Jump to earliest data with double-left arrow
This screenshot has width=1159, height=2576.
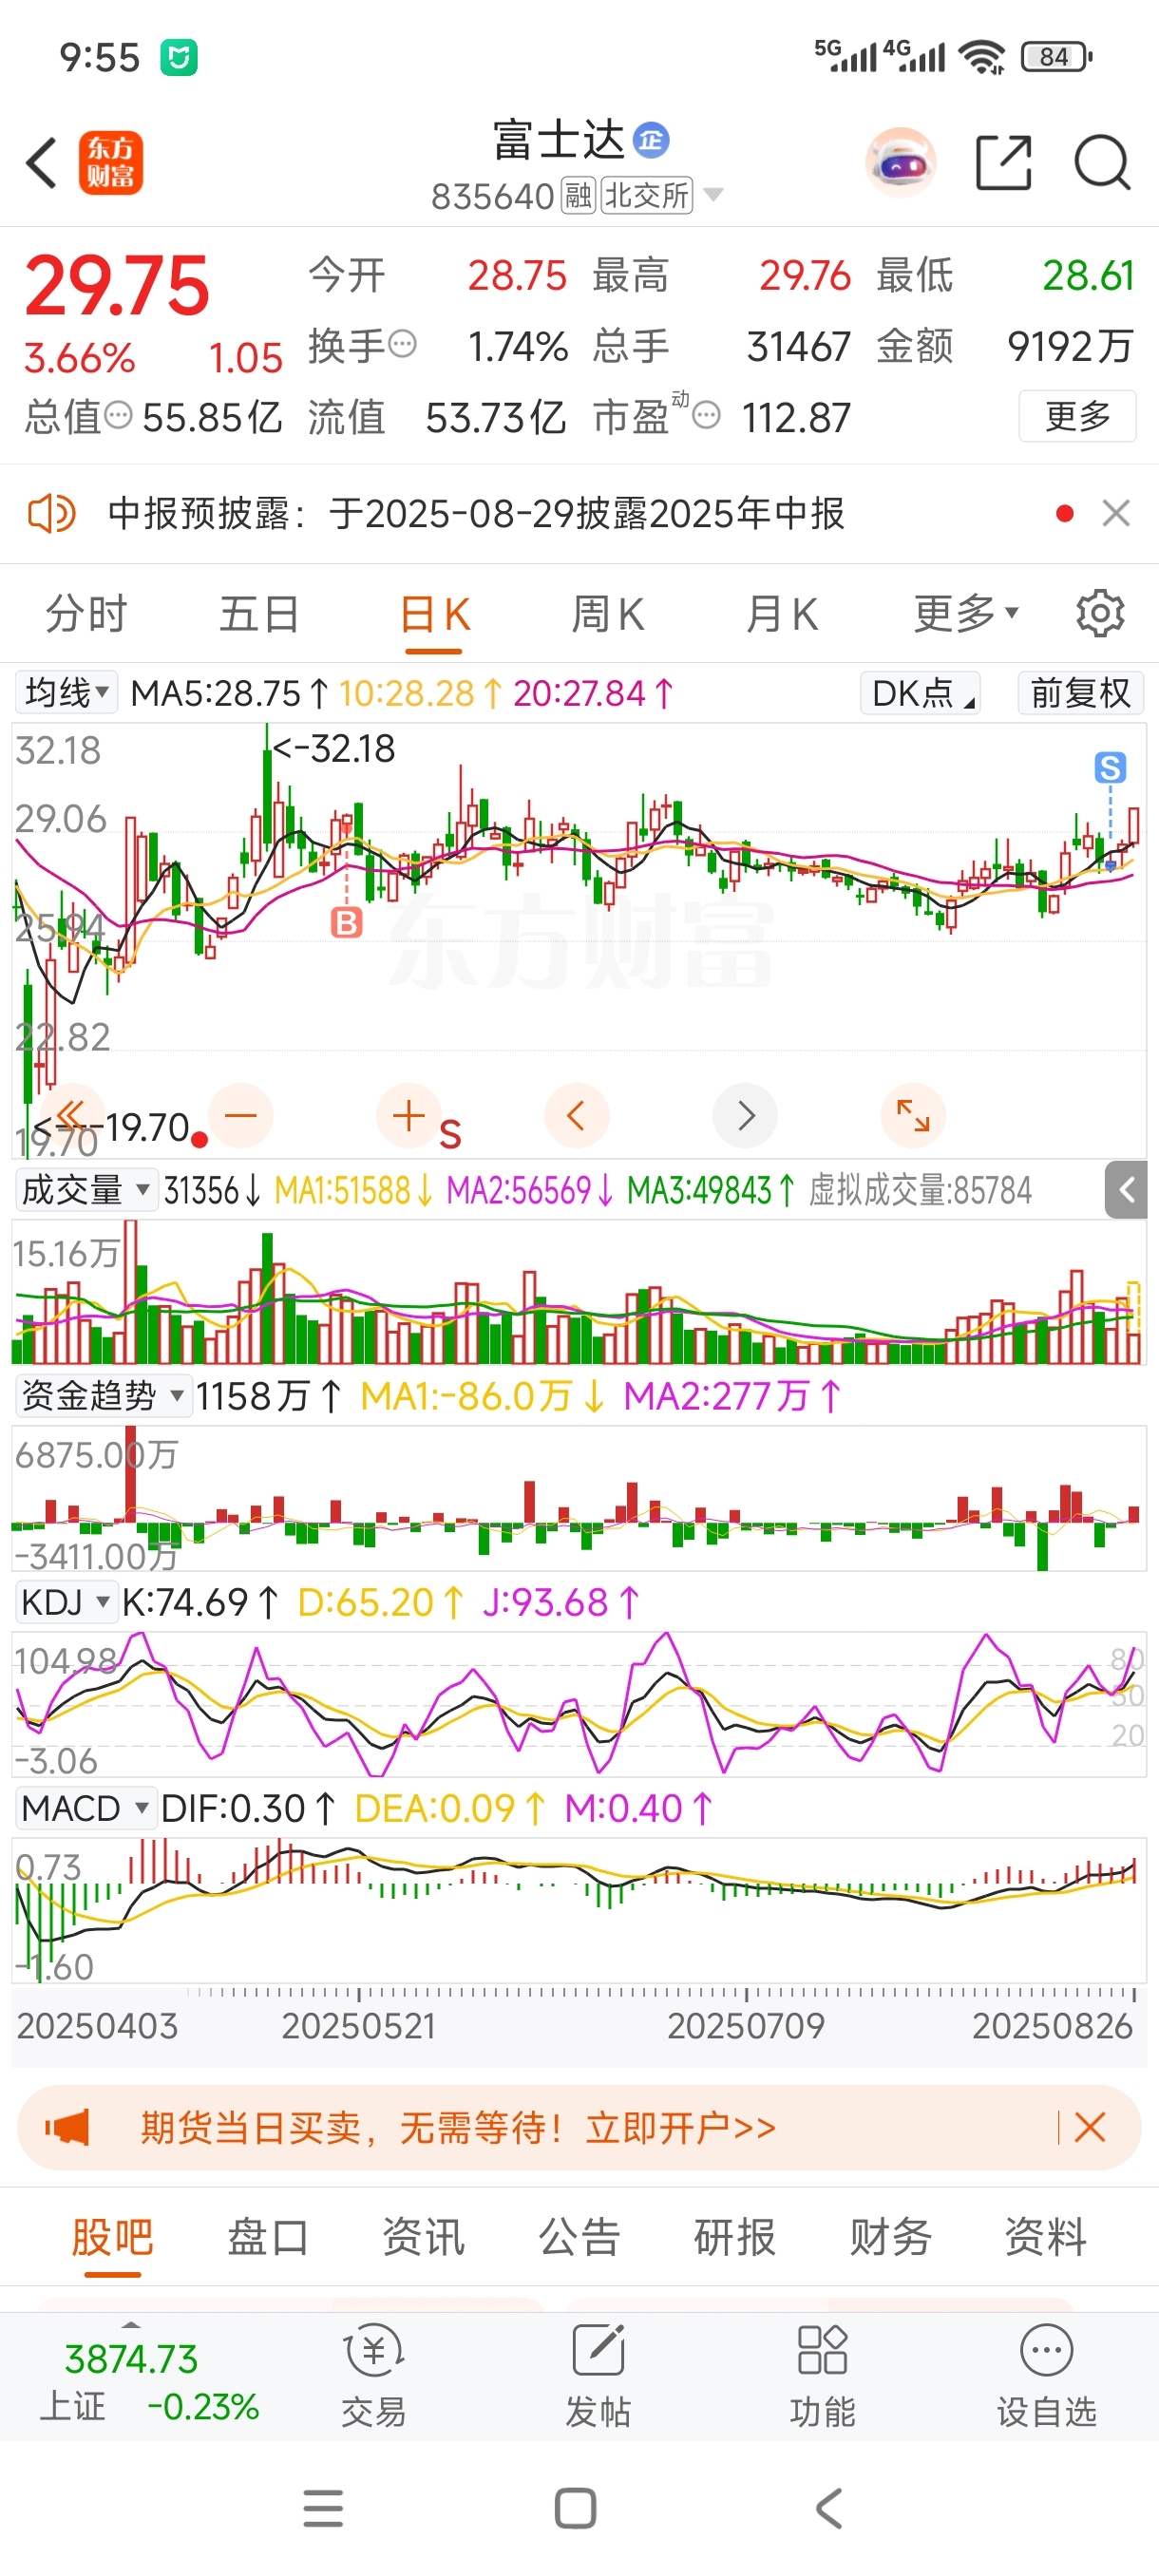[x=71, y=1115]
